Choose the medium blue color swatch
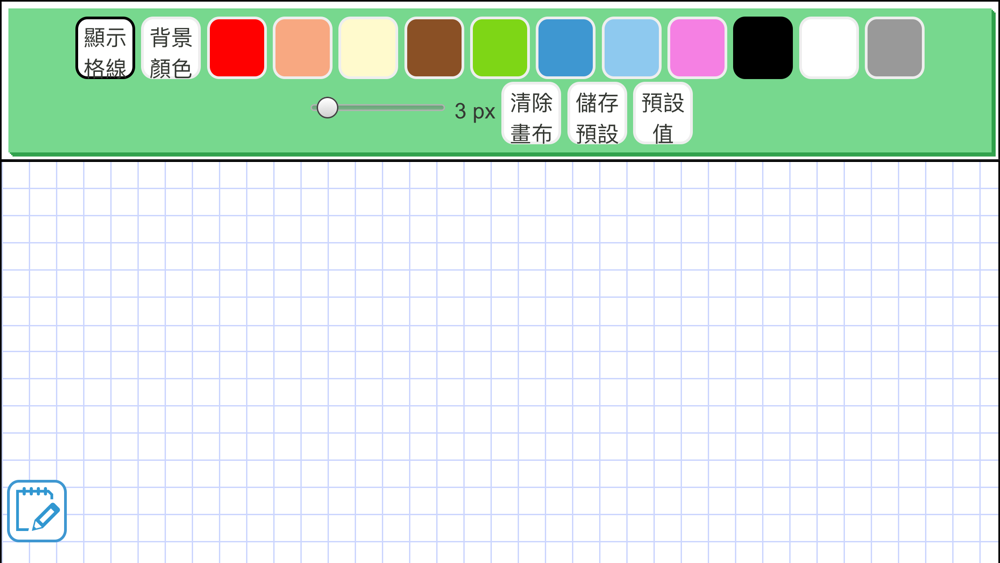1000x563 pixels. point(565,48)
